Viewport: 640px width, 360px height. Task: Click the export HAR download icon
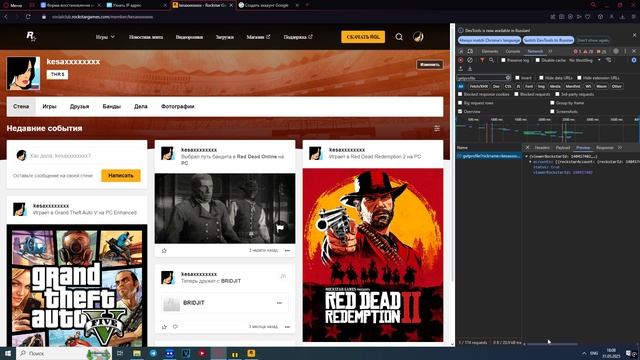[470, 69]
